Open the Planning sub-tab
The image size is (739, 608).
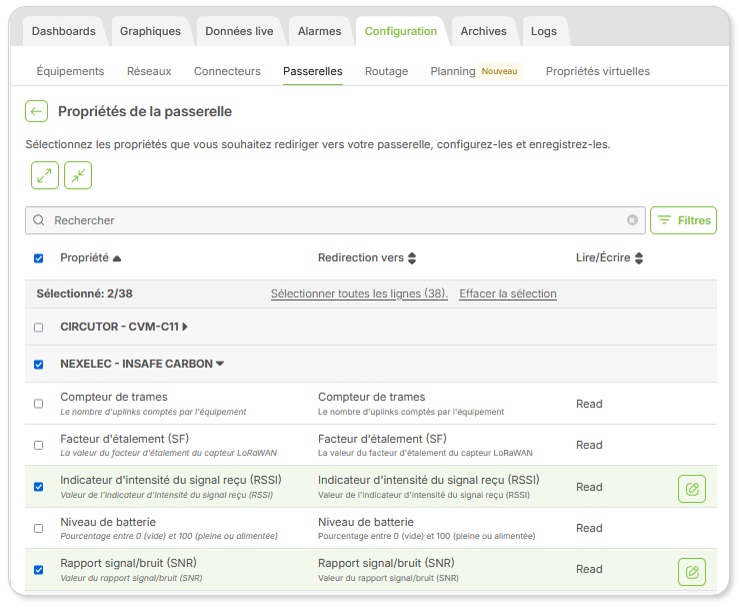[453, 71]
